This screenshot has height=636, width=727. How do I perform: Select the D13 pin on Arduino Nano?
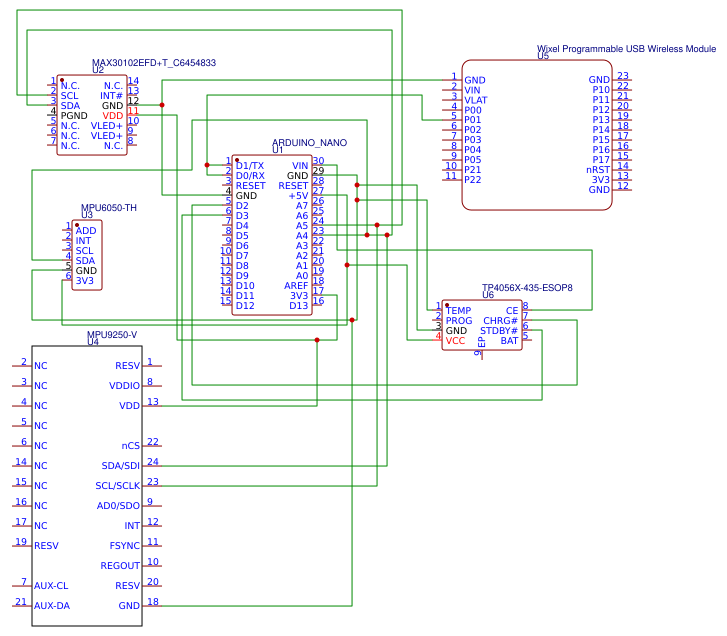point(299,305)
